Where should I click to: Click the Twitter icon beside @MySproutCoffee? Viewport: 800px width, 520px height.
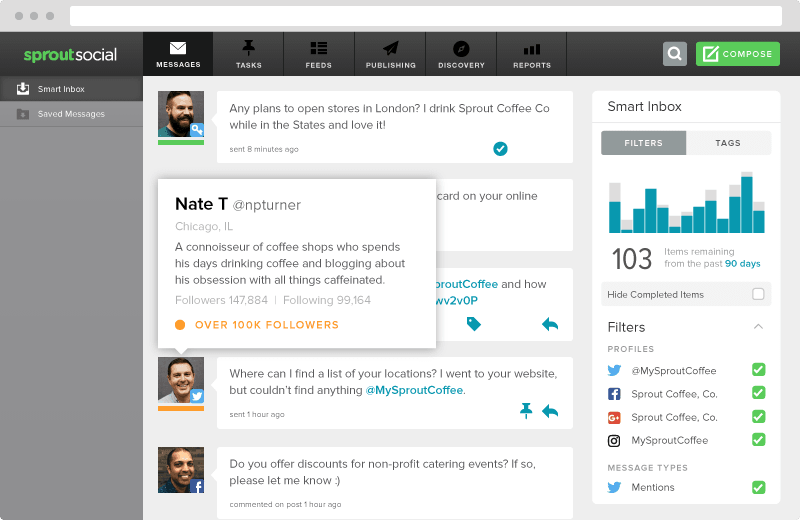(x=614, y=370)
